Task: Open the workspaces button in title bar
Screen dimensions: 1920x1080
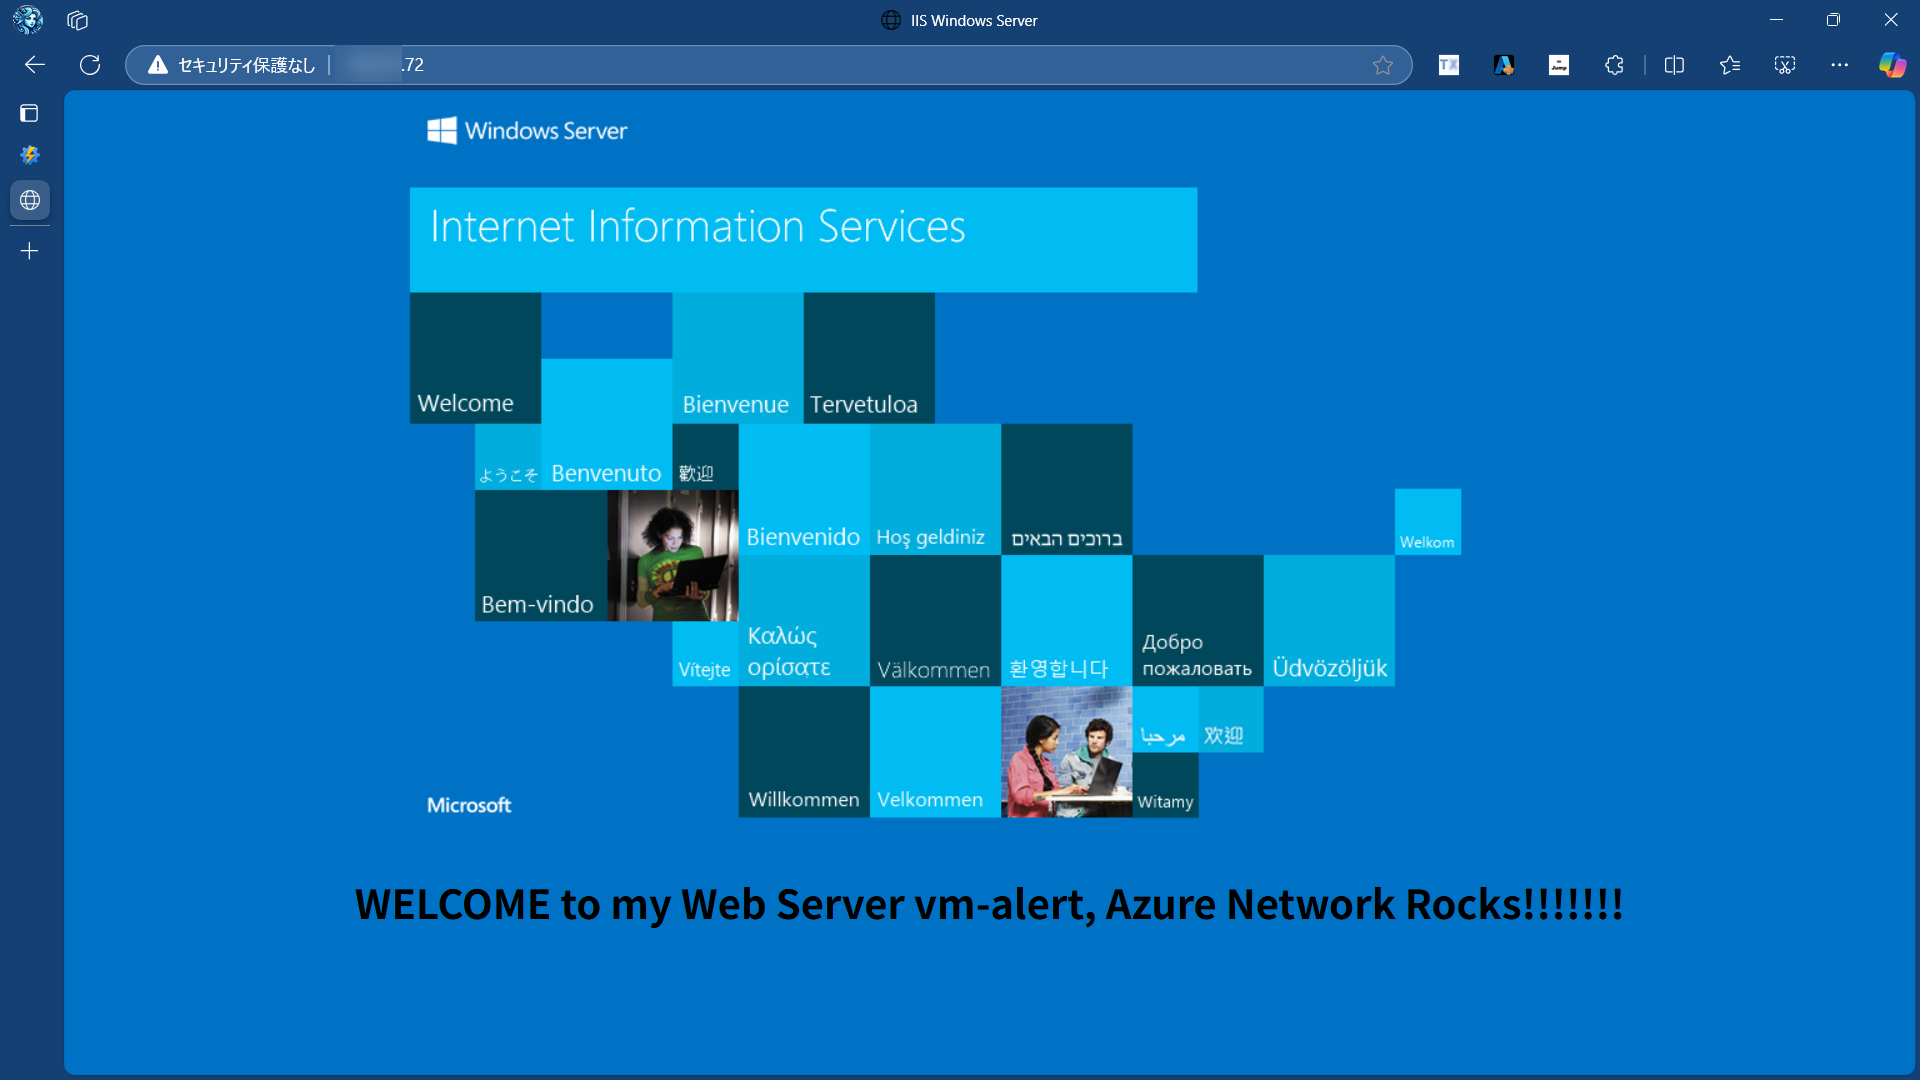Action: 78,20
